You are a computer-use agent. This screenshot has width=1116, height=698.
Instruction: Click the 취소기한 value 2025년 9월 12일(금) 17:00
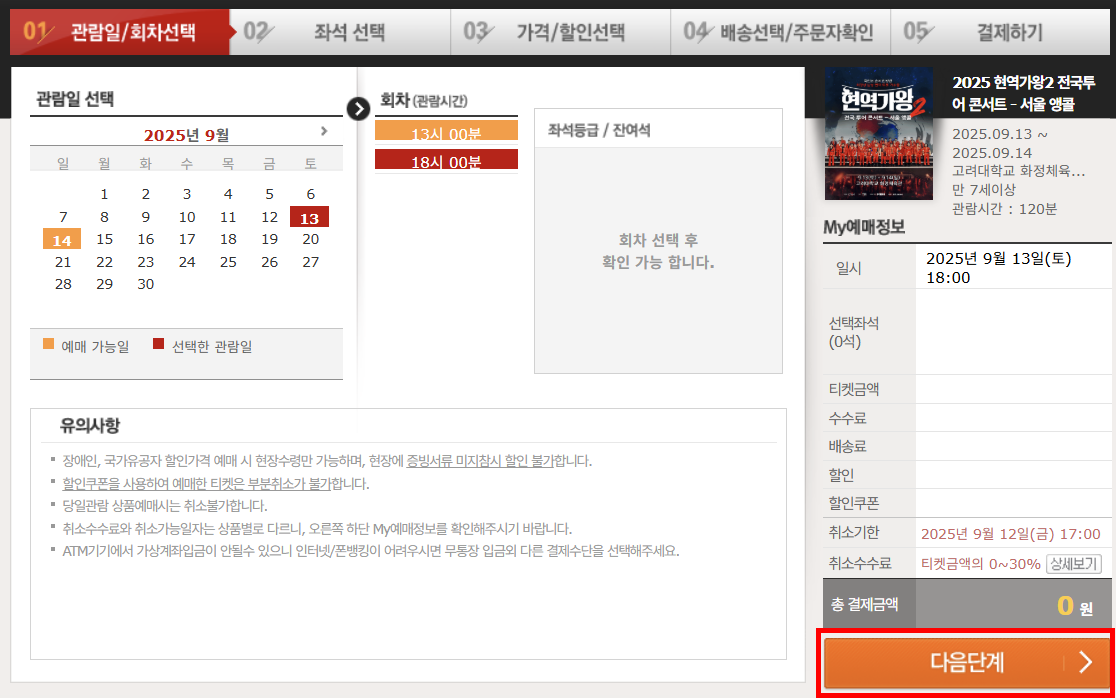click(x=1011, y=534)
